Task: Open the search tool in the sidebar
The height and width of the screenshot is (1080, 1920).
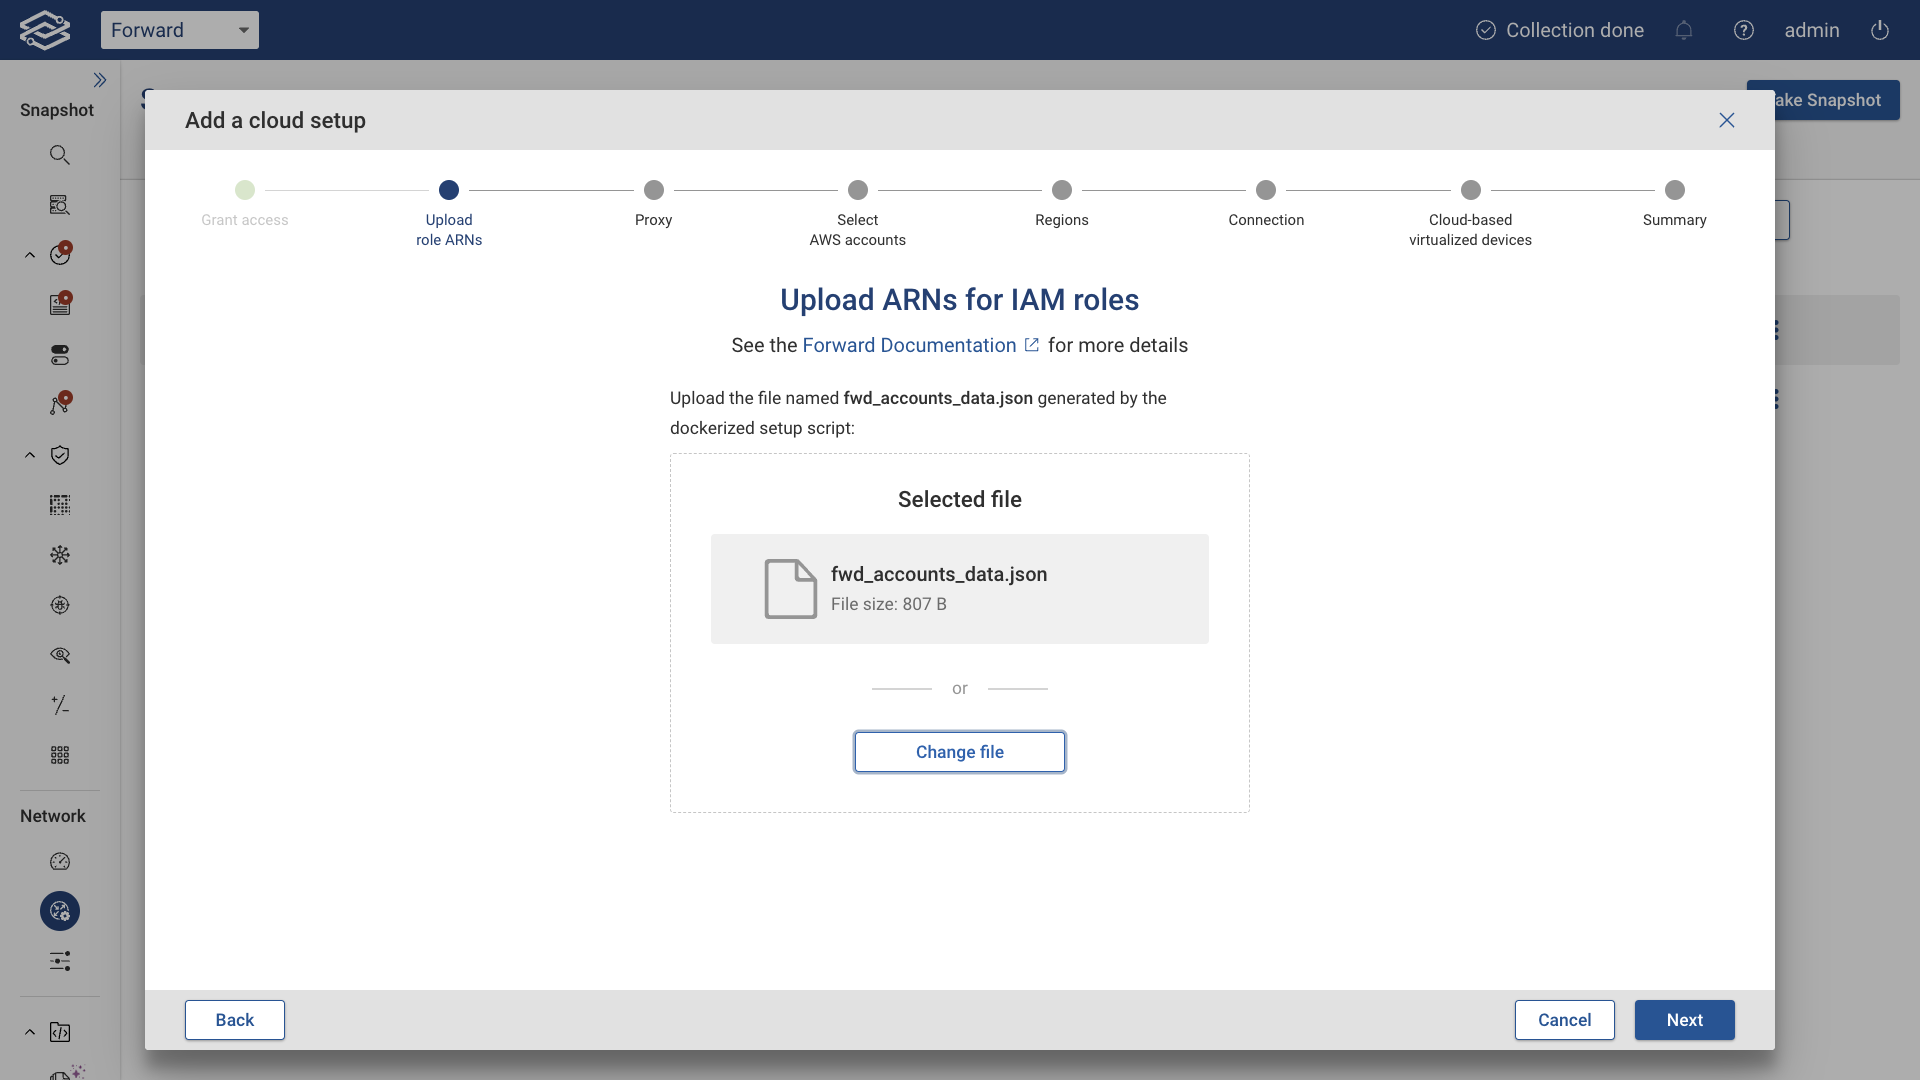Action: 60,154
